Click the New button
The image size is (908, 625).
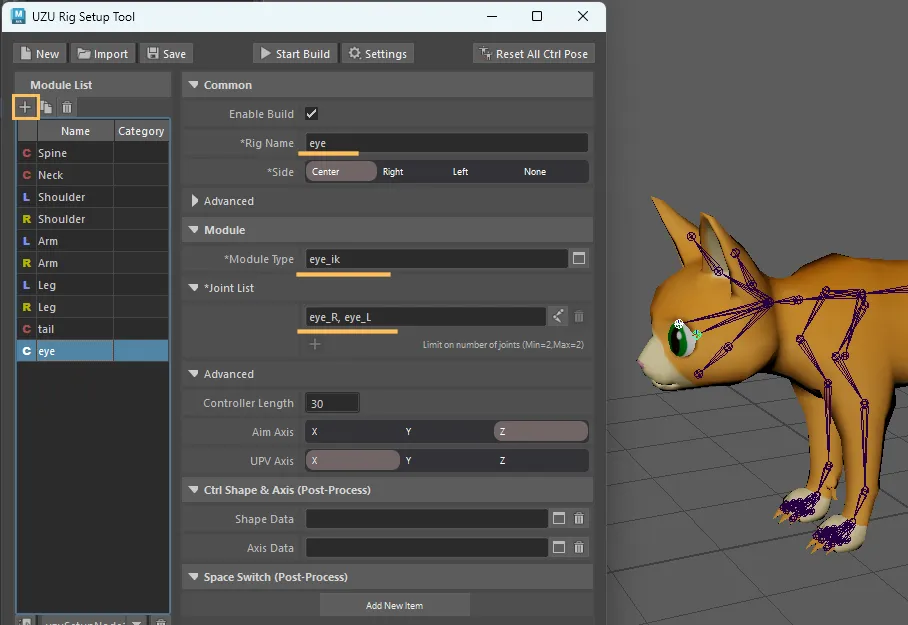pyautogui.click(x=40, y=53)
